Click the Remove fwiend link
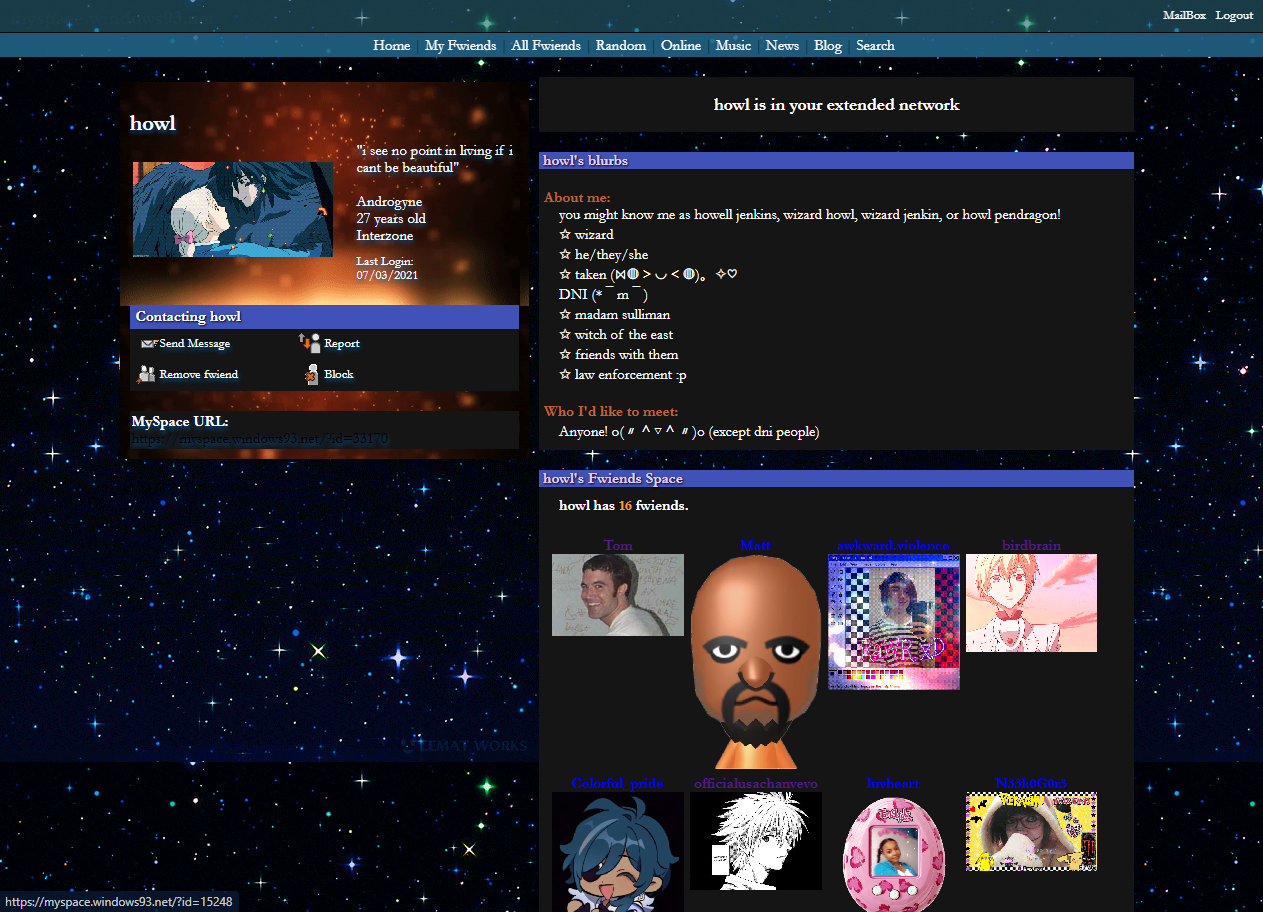Viewport: 1263px width, 912px height. tap(199, 375)
